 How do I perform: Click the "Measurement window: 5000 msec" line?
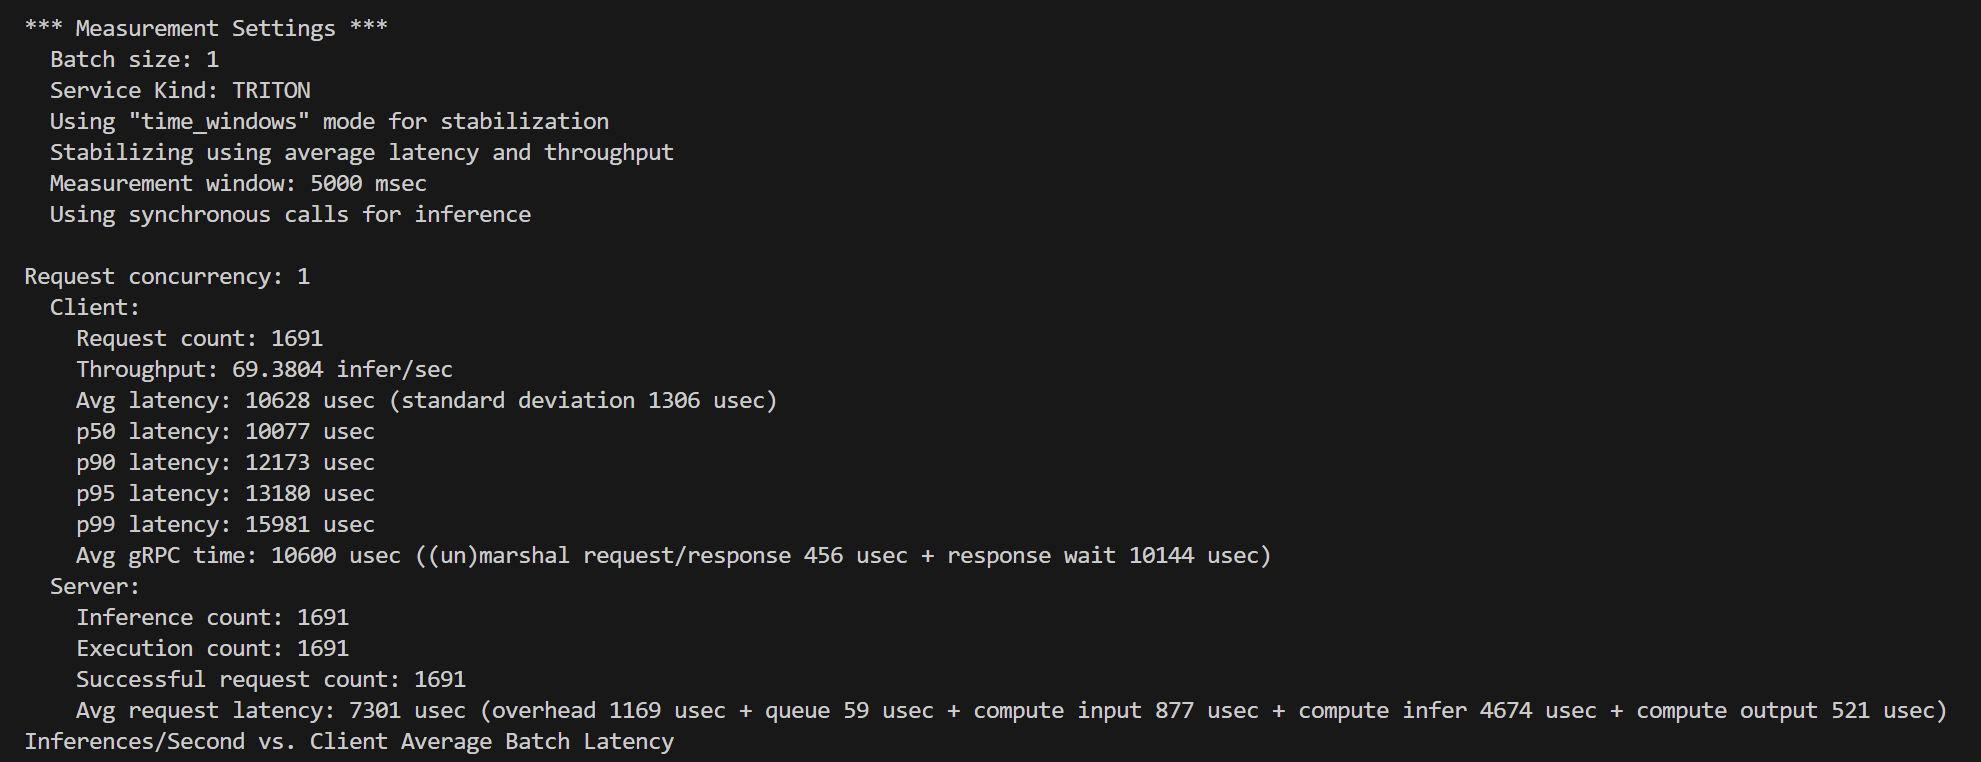click(x=238, y=183)
